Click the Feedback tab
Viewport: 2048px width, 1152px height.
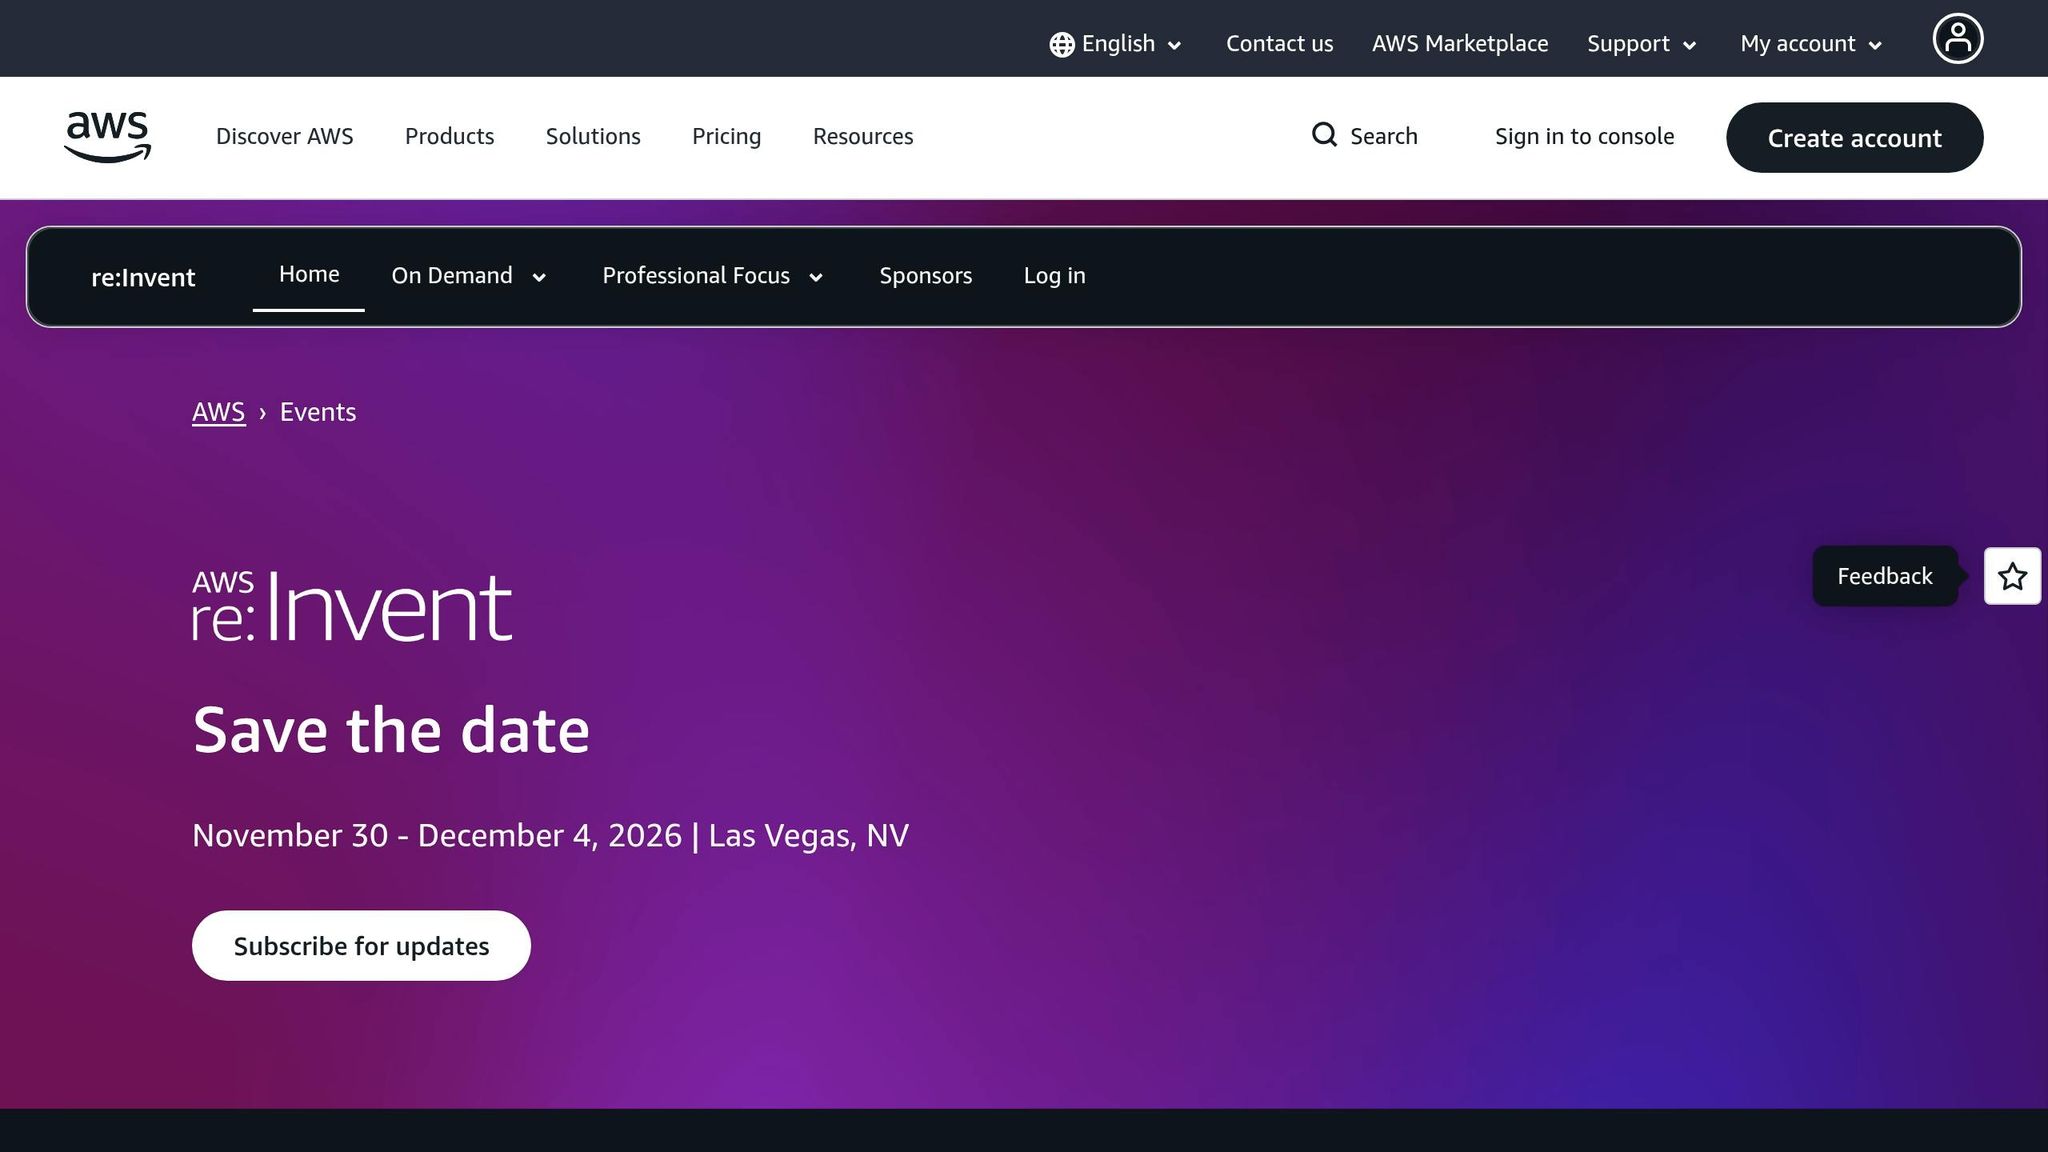click(1884, 576)
